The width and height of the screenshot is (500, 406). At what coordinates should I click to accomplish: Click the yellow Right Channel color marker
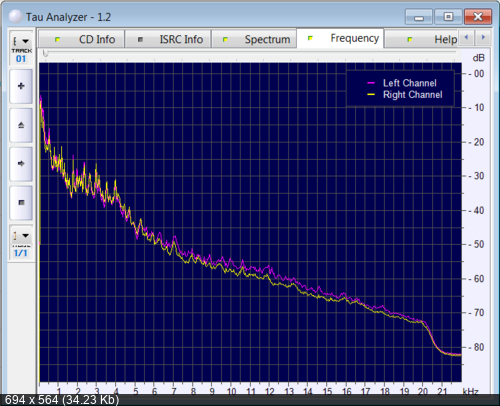pyautogui.click(x=371, y=95)
